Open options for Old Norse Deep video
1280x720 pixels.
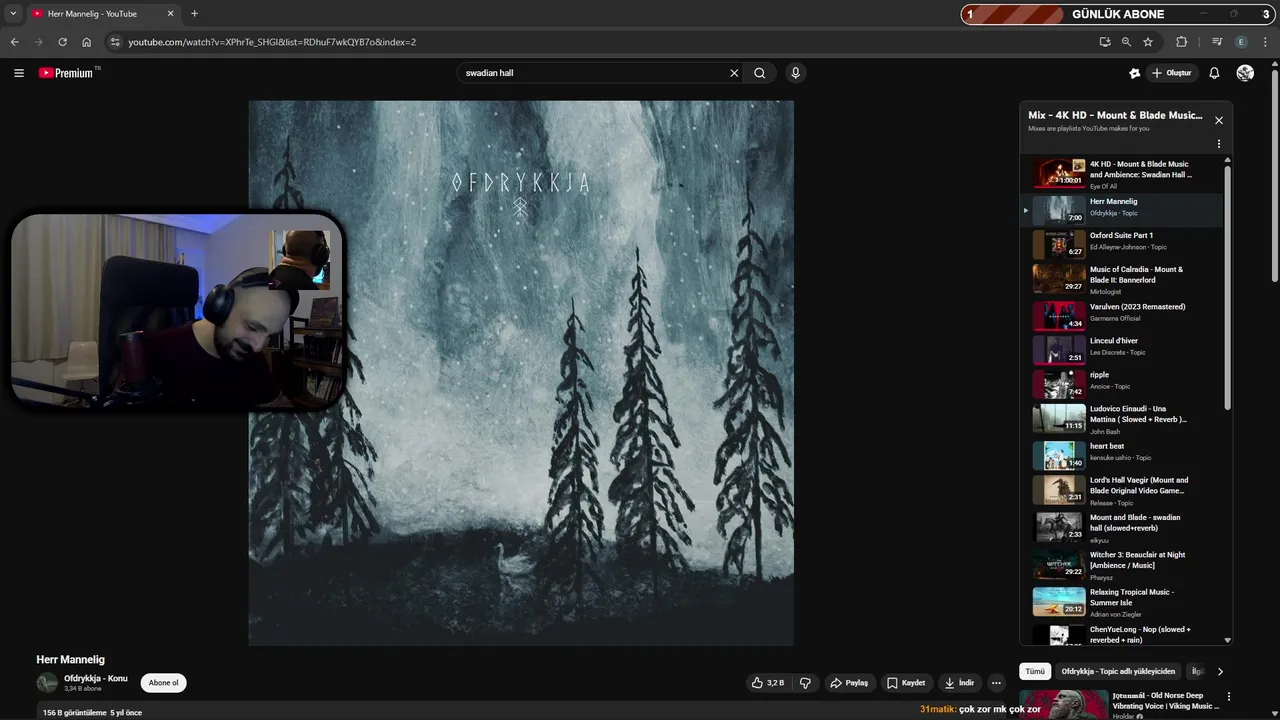(1229, 696)
